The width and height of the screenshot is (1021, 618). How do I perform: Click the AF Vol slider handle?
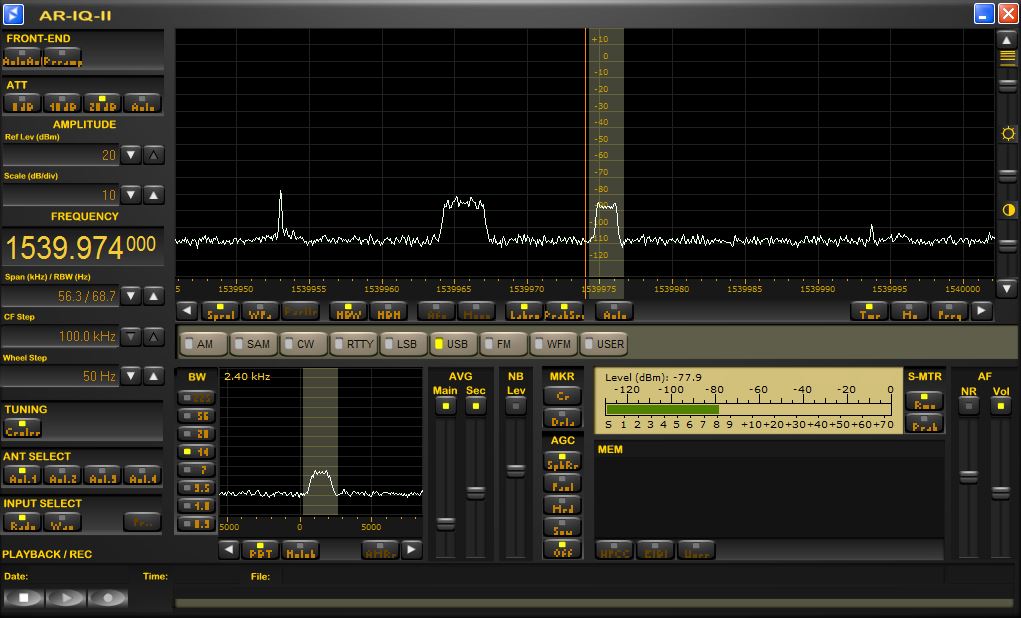pyautogui.click(x=1001, y=493)
